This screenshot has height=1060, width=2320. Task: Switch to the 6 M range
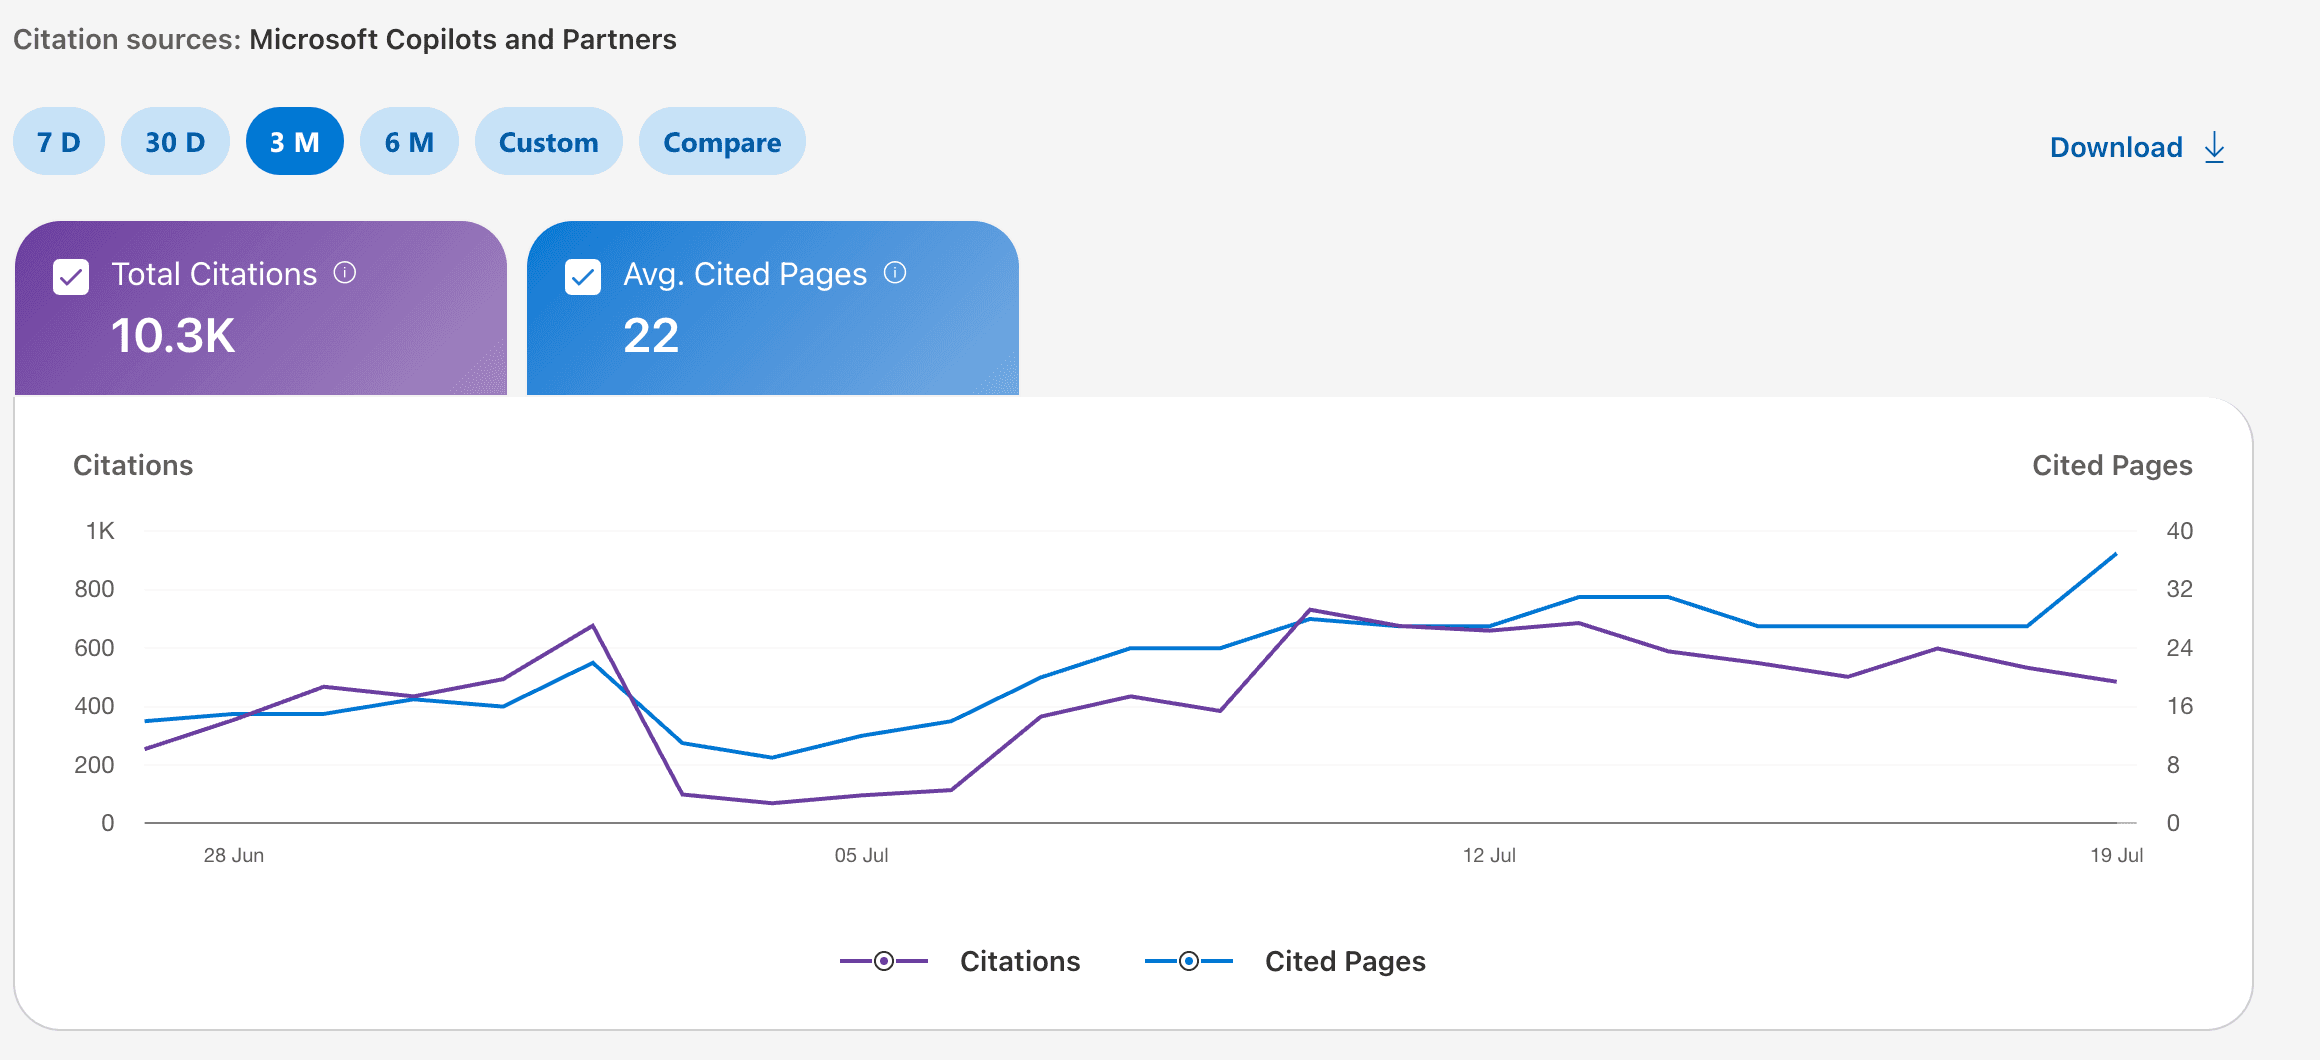409,142
